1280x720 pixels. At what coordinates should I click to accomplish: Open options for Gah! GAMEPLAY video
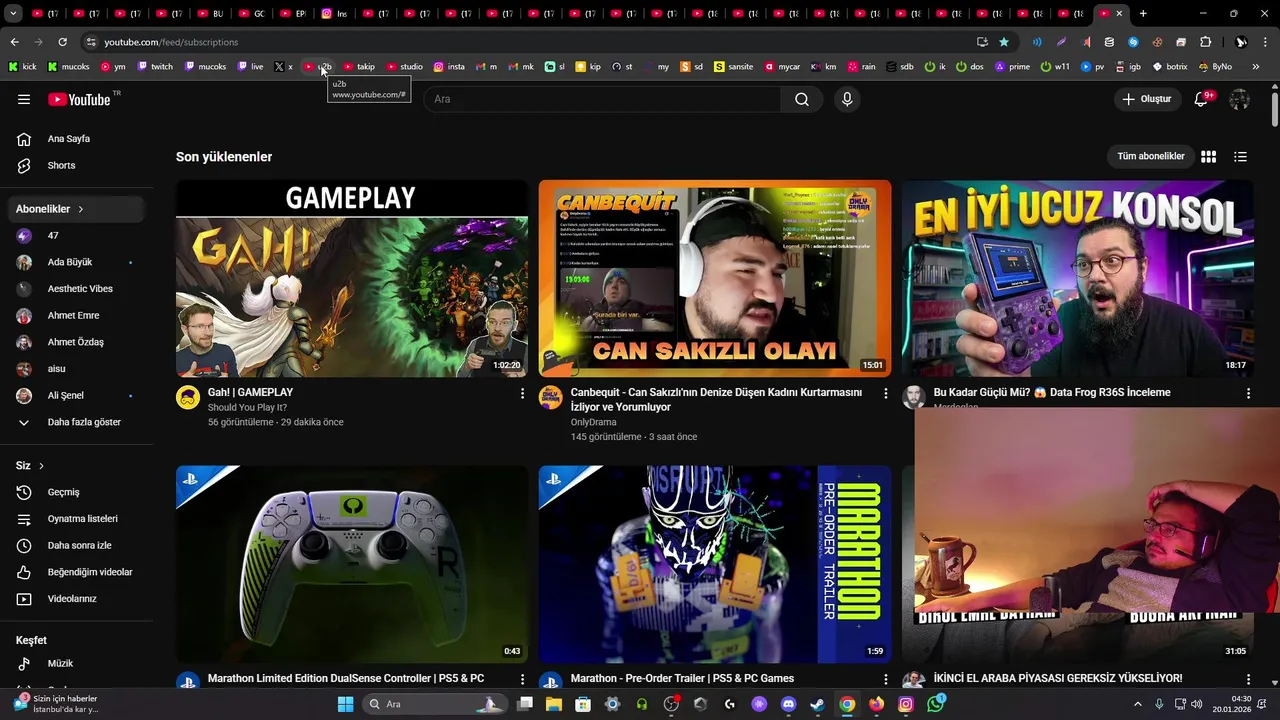point(522,394)
